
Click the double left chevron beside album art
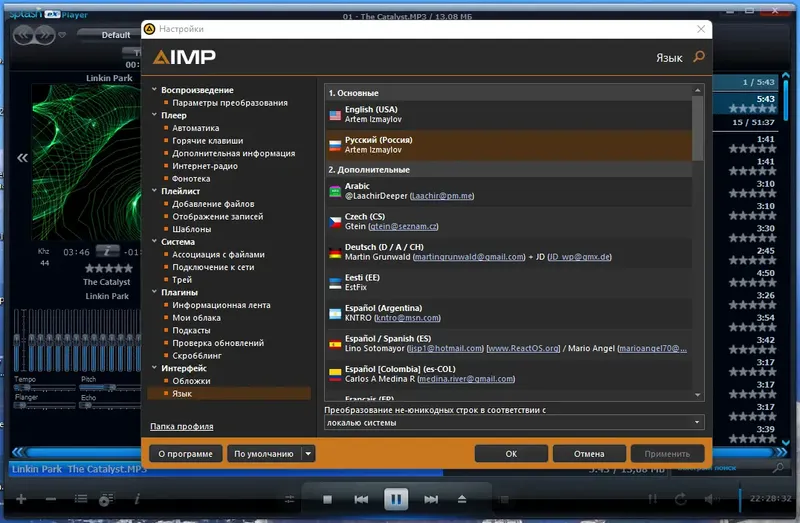pos(22,158)
